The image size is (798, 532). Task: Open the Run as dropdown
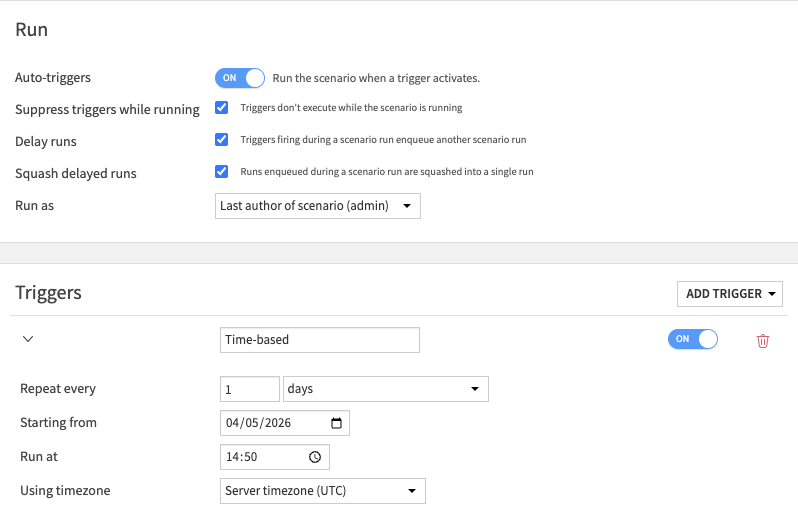click(318, 206)
